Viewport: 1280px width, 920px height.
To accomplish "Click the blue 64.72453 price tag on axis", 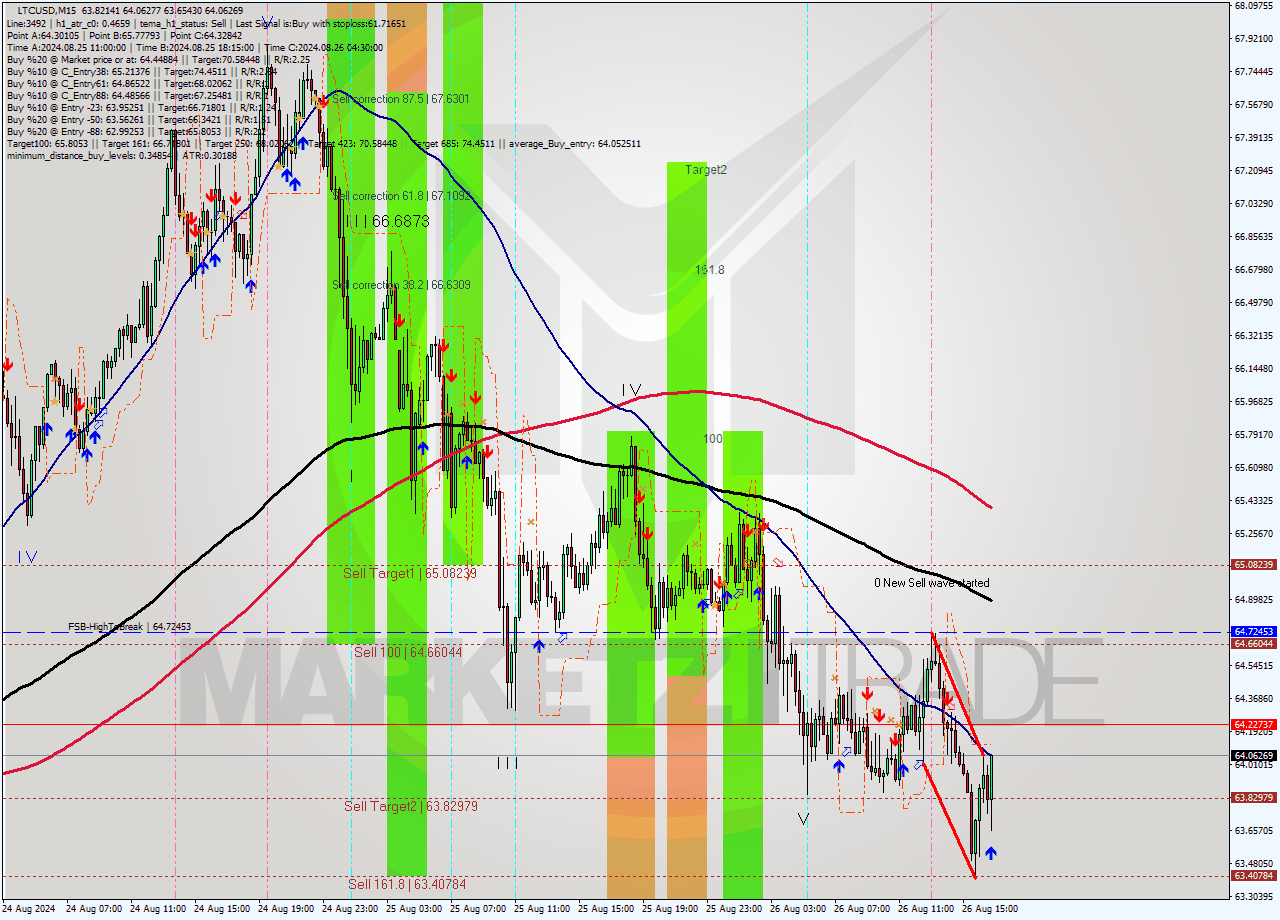I will coord(1254,632).
